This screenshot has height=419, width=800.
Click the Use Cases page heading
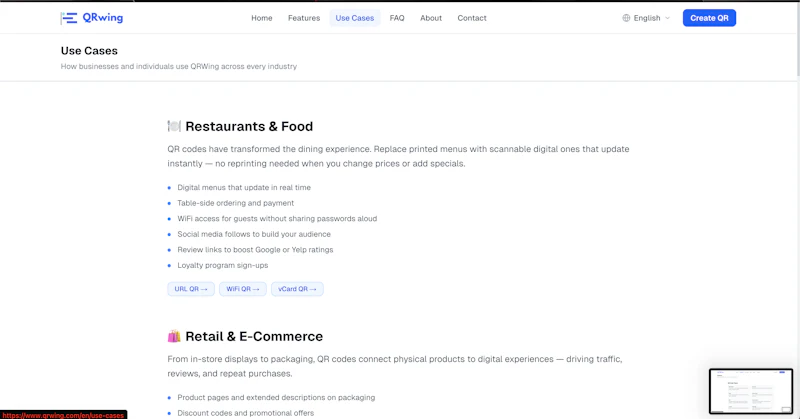click(89, 51)
